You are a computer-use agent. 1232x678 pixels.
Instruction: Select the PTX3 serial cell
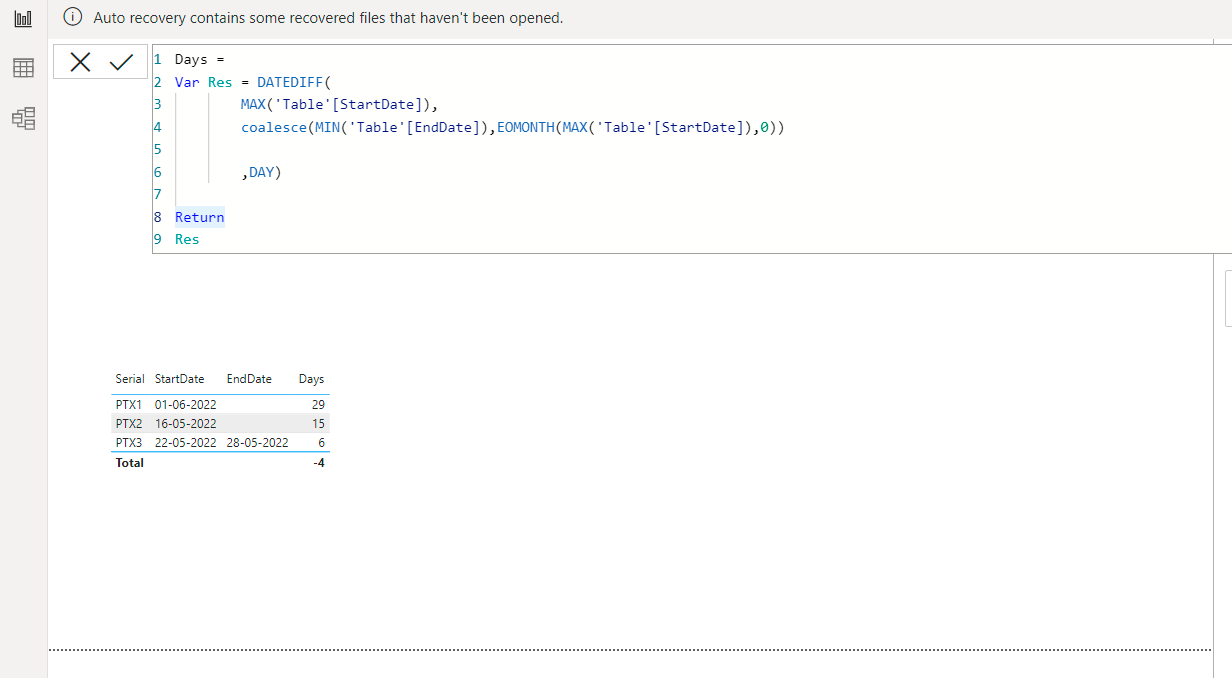pos(129,442)
